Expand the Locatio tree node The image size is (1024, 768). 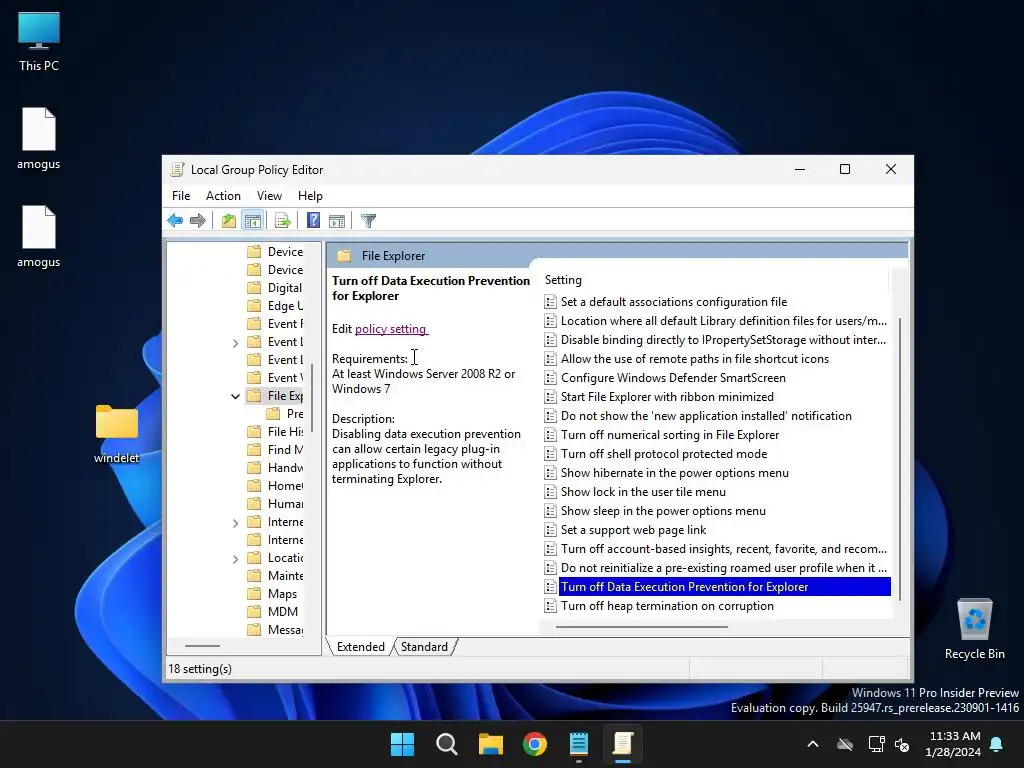point(235,559)
